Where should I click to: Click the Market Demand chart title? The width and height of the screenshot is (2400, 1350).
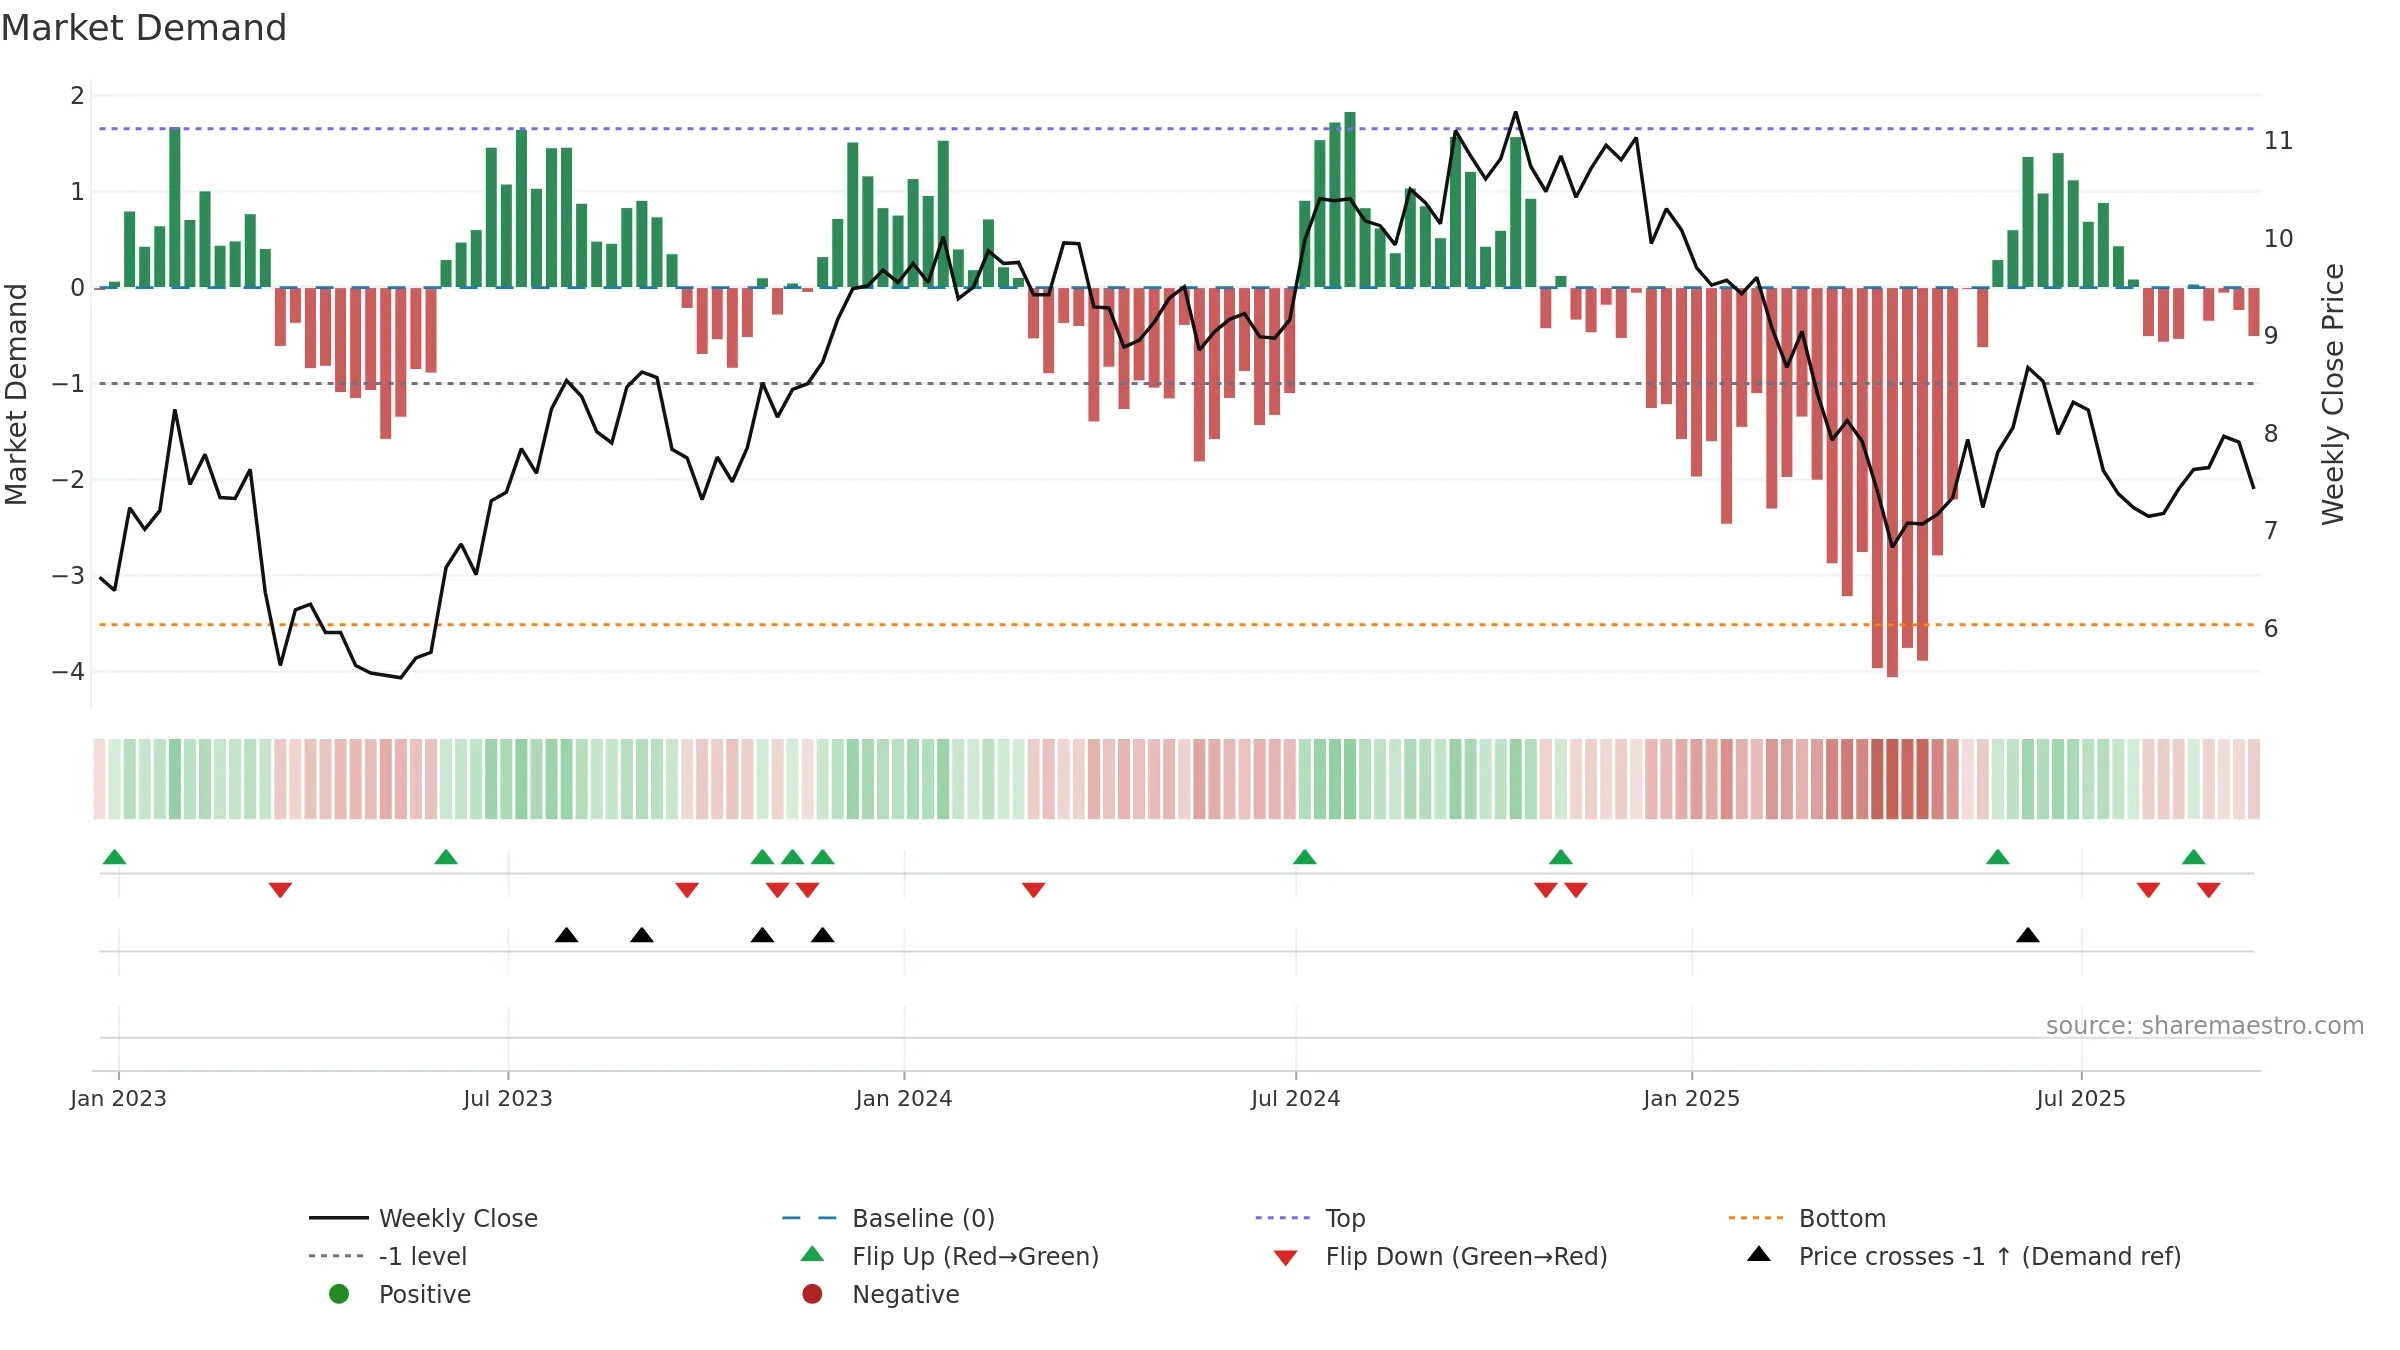point(144,28)
